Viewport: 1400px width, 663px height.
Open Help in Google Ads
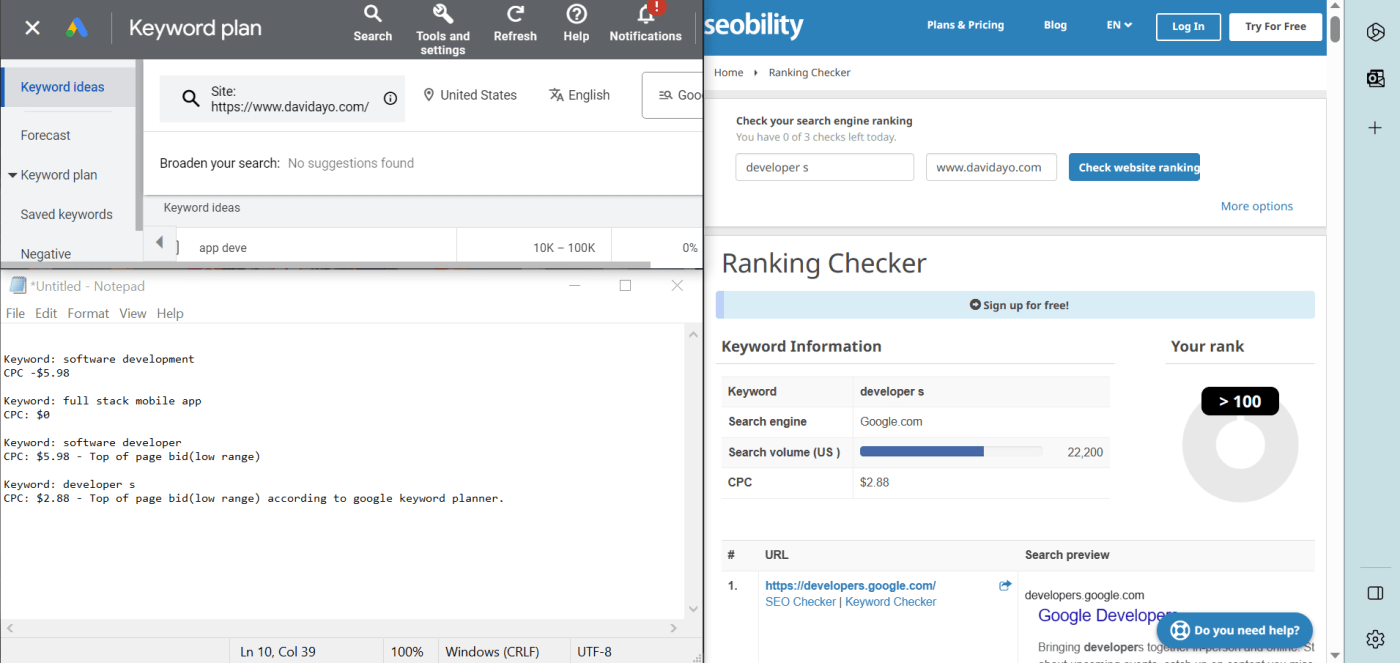(576, 23)
